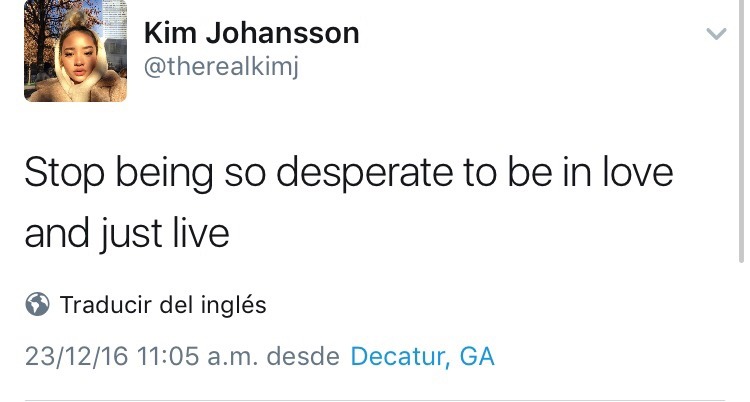
Task: Click the word "desperate" in the tweet
Action: point(369,173)
